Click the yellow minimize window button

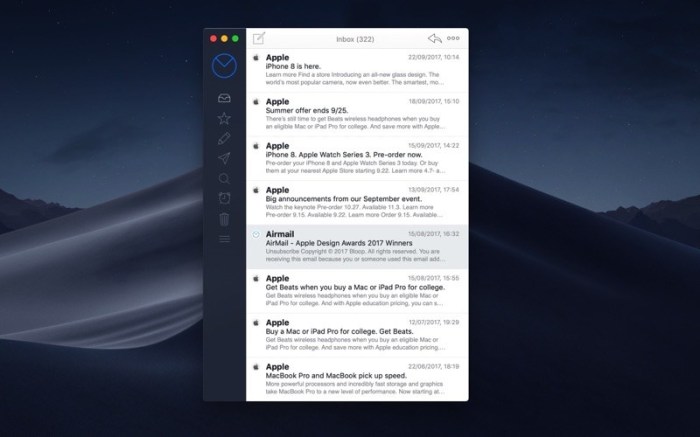point(224,39)
